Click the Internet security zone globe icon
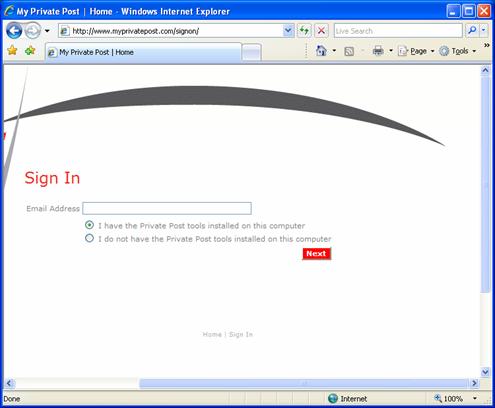This screenshot has height=408, width=495. (333, 398)
